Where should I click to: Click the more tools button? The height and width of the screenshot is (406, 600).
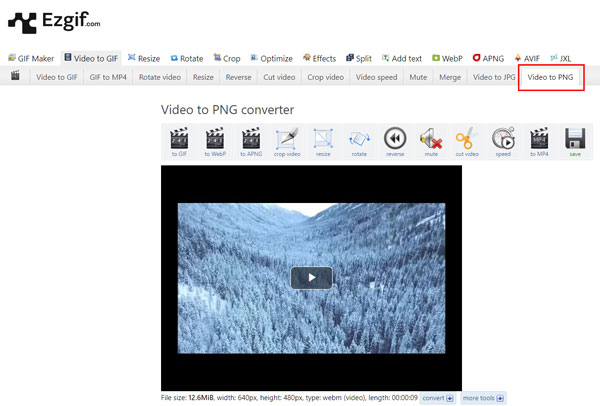coord(483,398)
